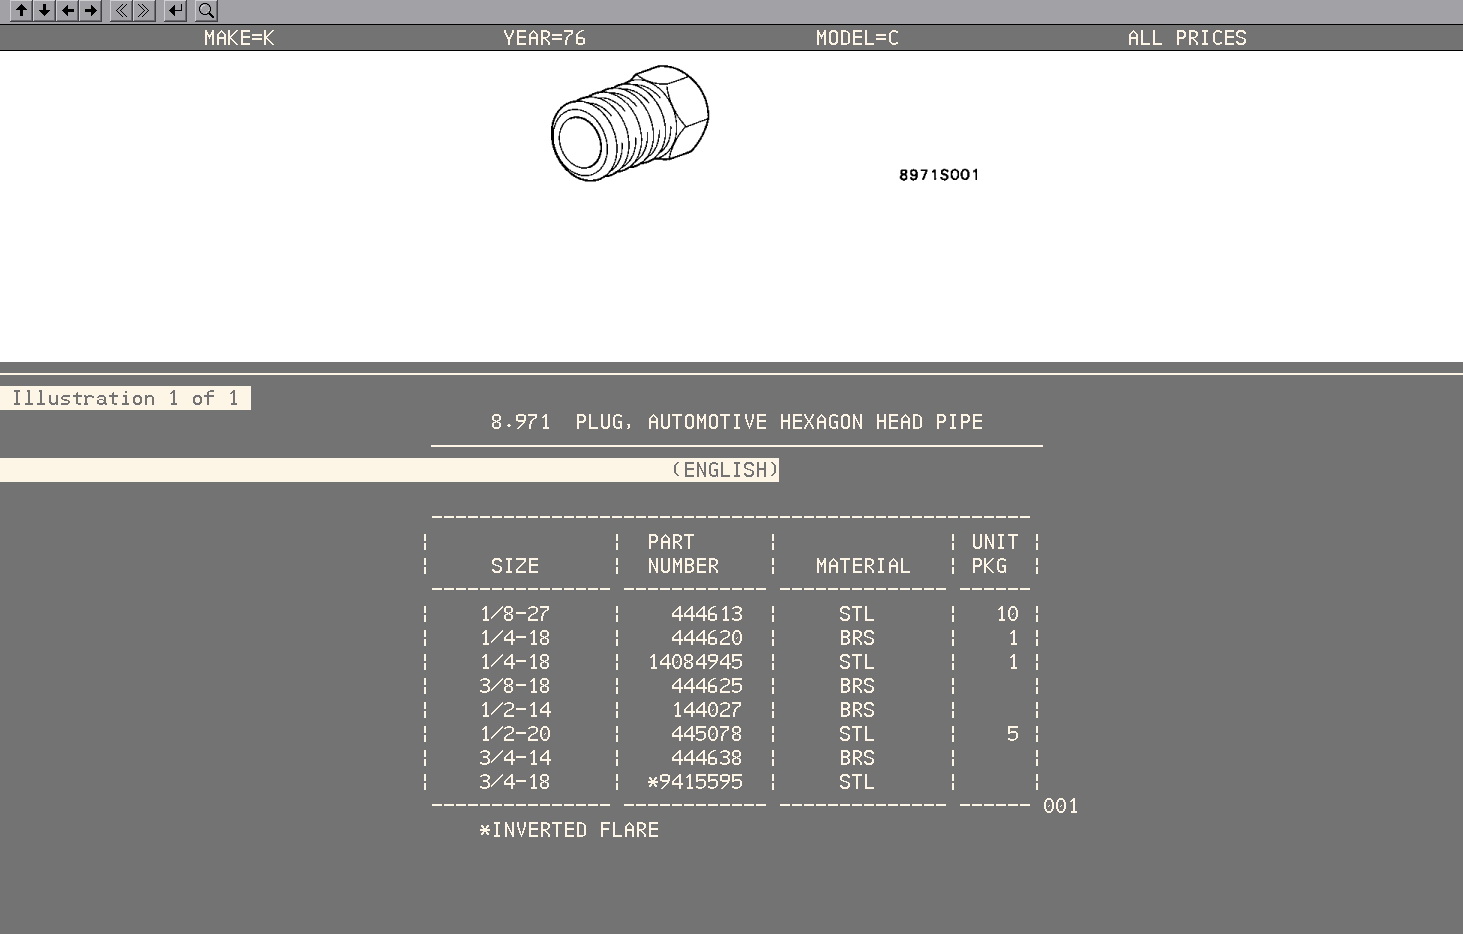
Task: Click the left arrow navigation button
Action: [67, 11]
